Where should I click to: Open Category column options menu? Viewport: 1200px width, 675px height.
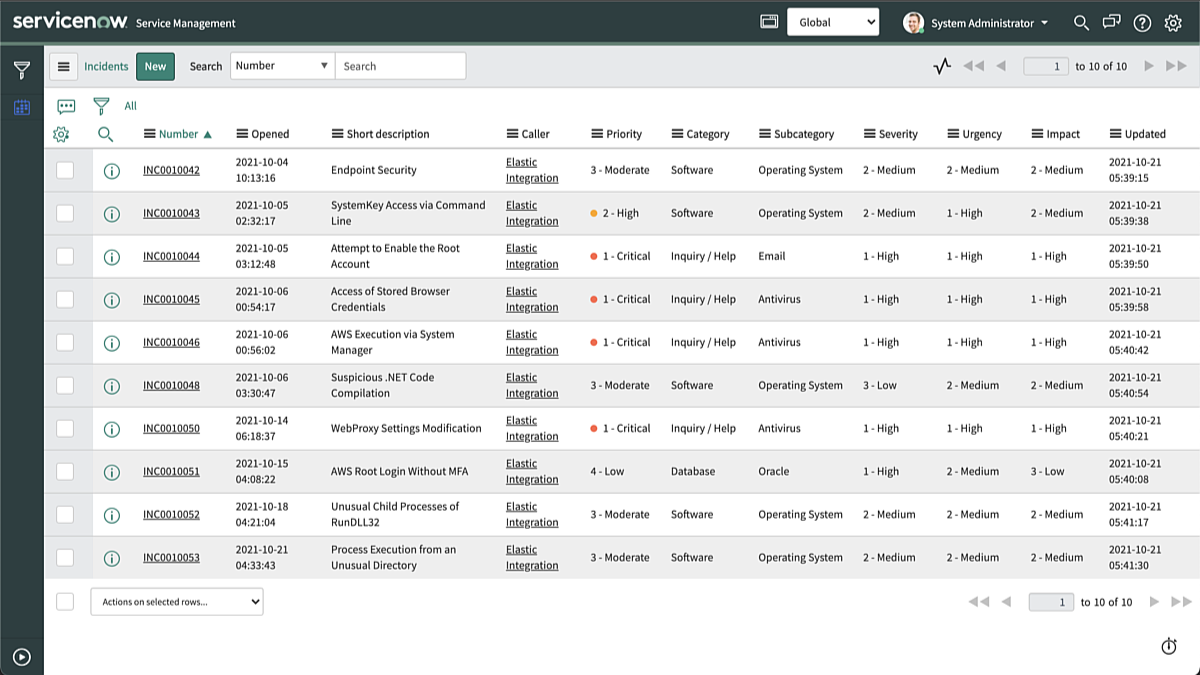pyautogui.click(x=677, y=134)
